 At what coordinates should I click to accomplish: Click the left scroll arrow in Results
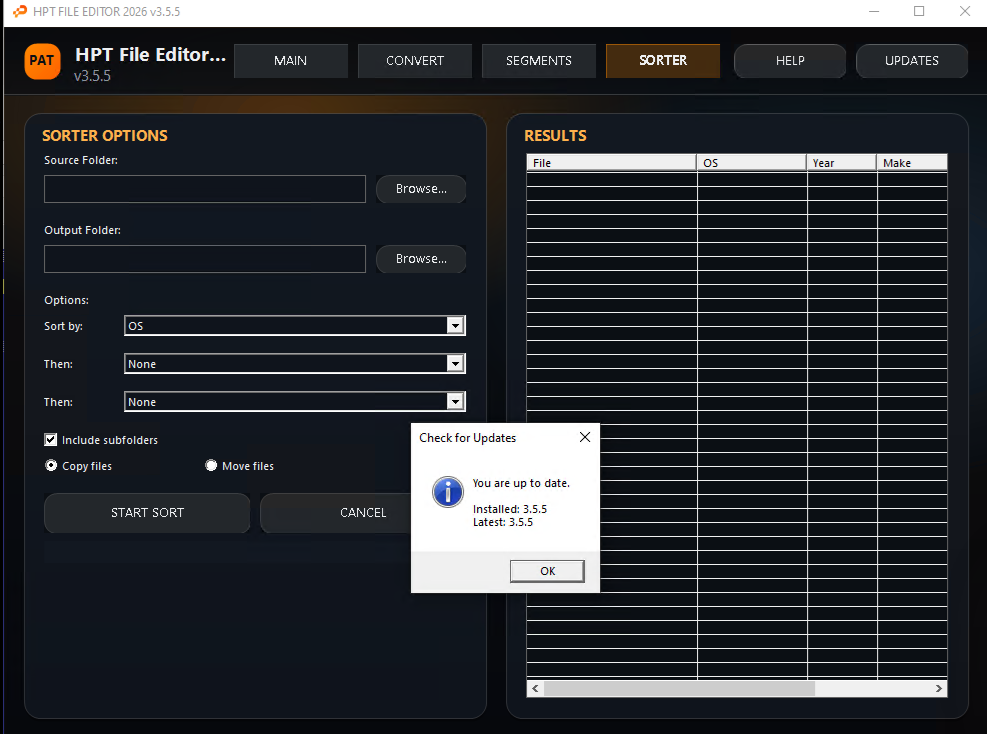pyautogui.click(x=535, y=689)
